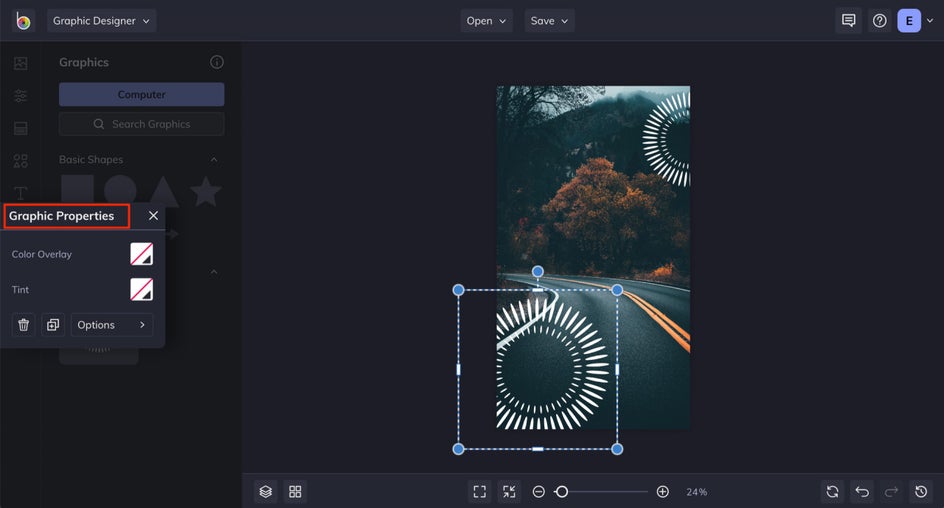Image resolution: width=944 pixels, height=508 pixels.
Task: Expand the Save menu
Action: [x=549, y=21]
